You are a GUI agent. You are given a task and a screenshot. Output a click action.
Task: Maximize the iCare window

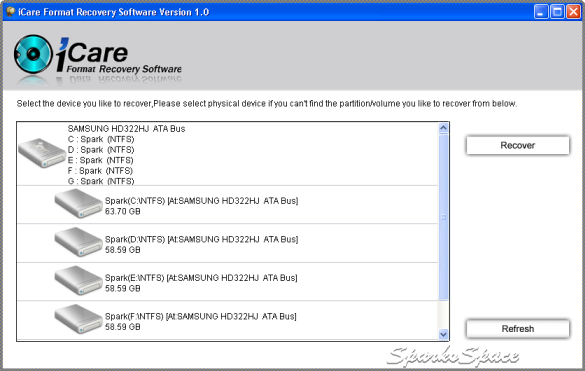coord(557,12)
